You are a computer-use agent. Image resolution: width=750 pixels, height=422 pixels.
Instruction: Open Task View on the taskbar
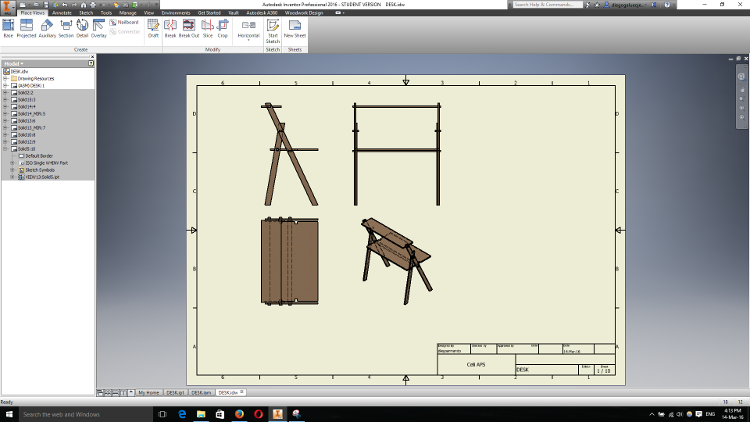click(162, 414)
